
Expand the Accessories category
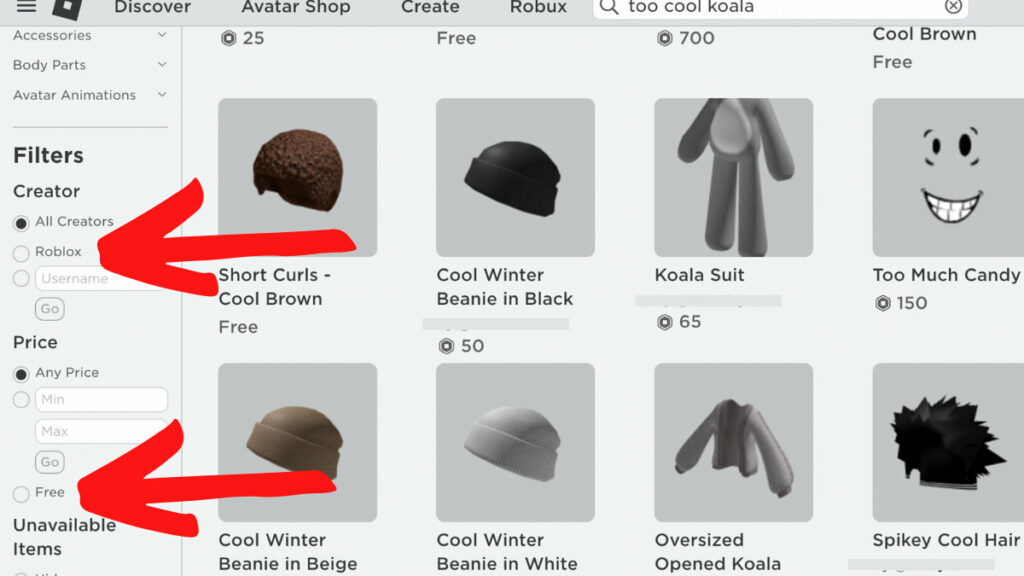(90, 35)
